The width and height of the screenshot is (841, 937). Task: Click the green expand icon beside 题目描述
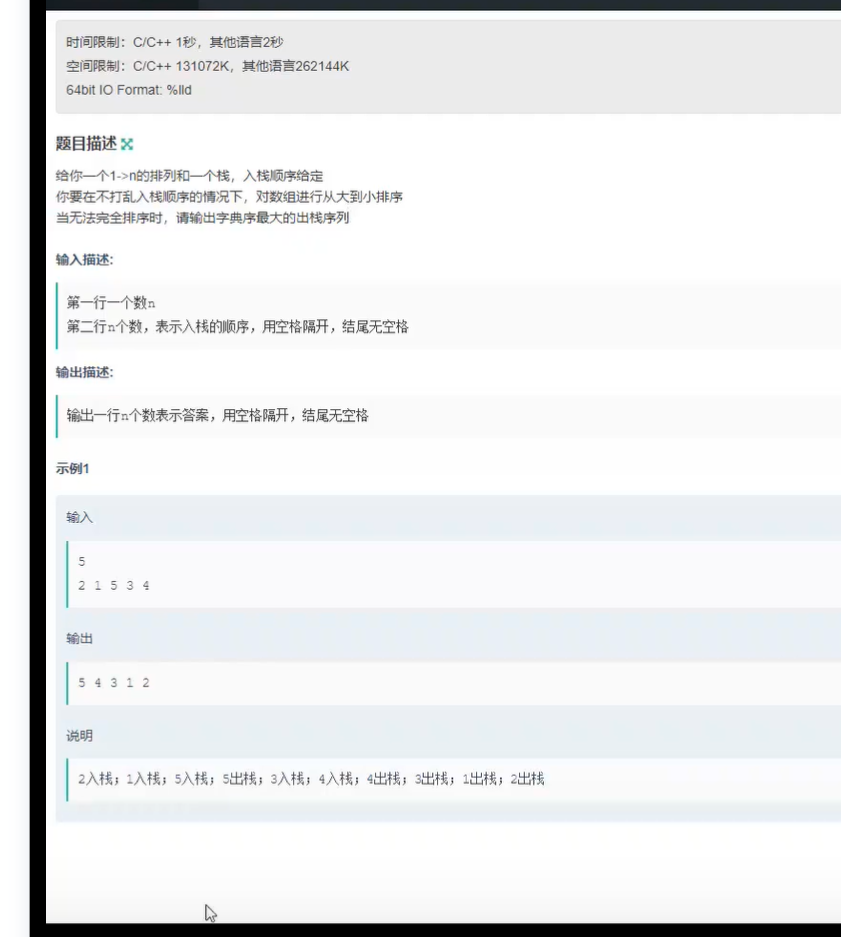coord(127,144)
